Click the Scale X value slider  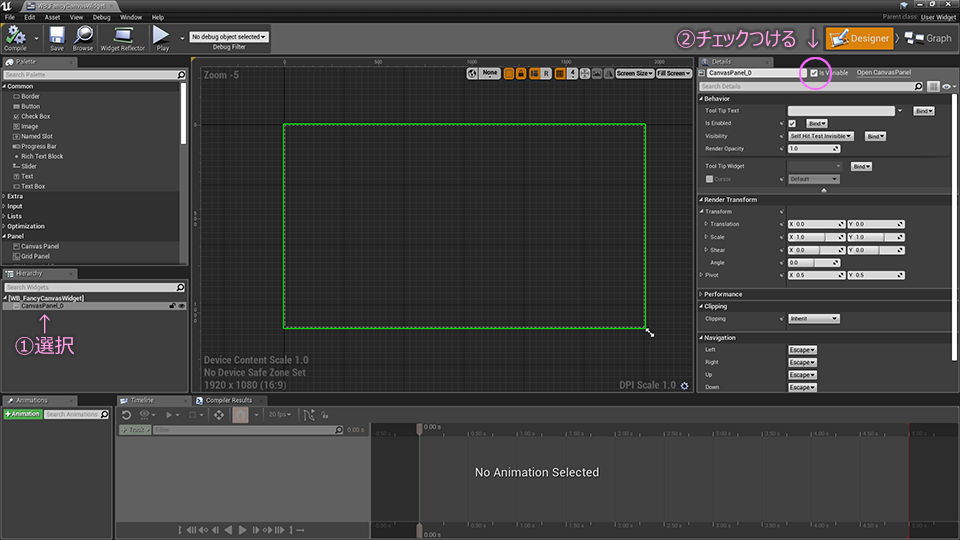click(816, 237)
